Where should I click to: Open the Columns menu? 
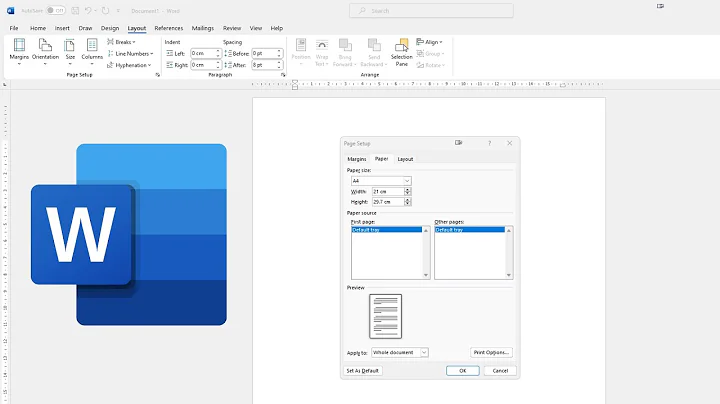pos(92,52)
